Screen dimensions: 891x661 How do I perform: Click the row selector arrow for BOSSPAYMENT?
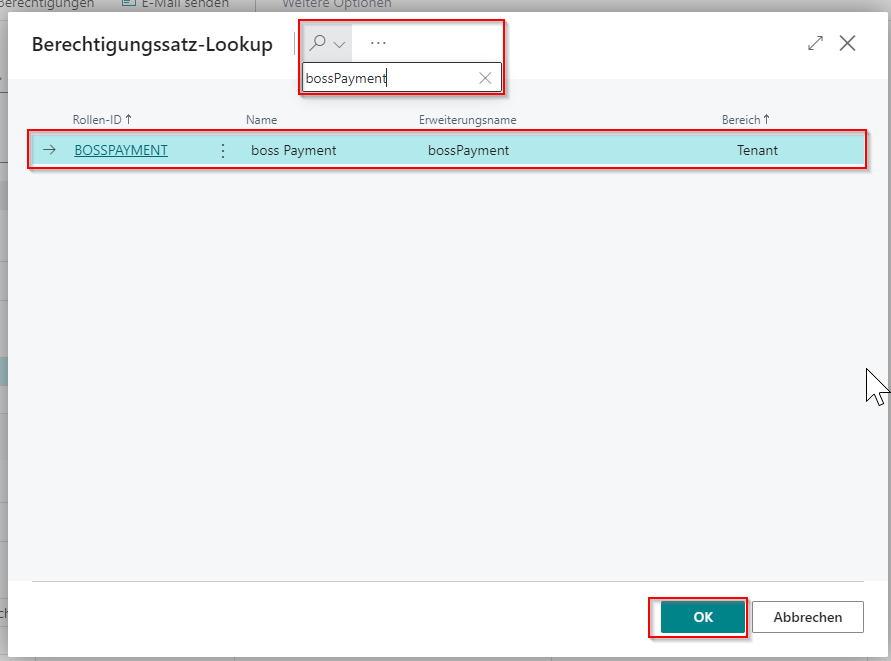coord(49,151)
